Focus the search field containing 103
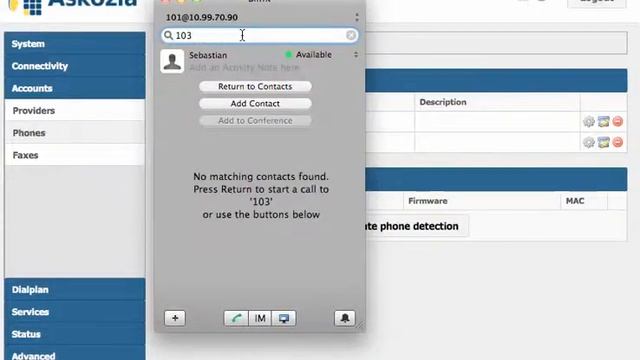Screen dimensions: 640x360 pyautogui.click(x=260, y=36)
